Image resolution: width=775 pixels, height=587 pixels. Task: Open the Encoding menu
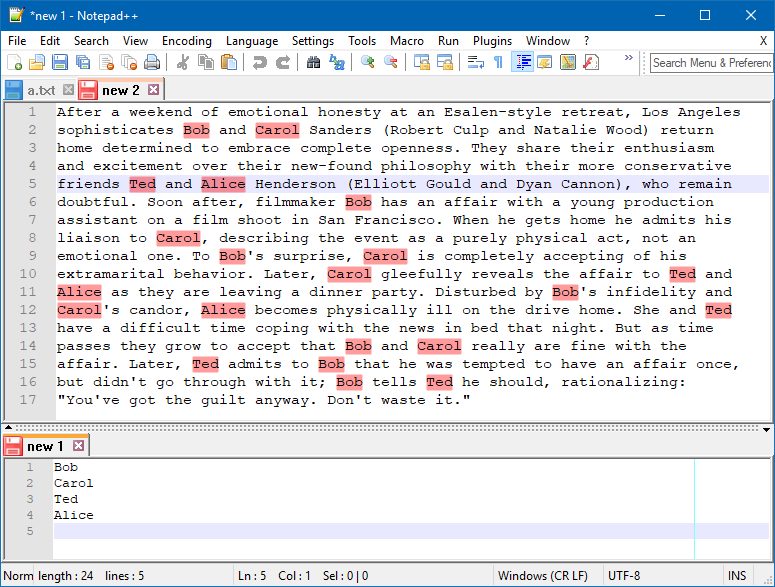pos(187,41)
